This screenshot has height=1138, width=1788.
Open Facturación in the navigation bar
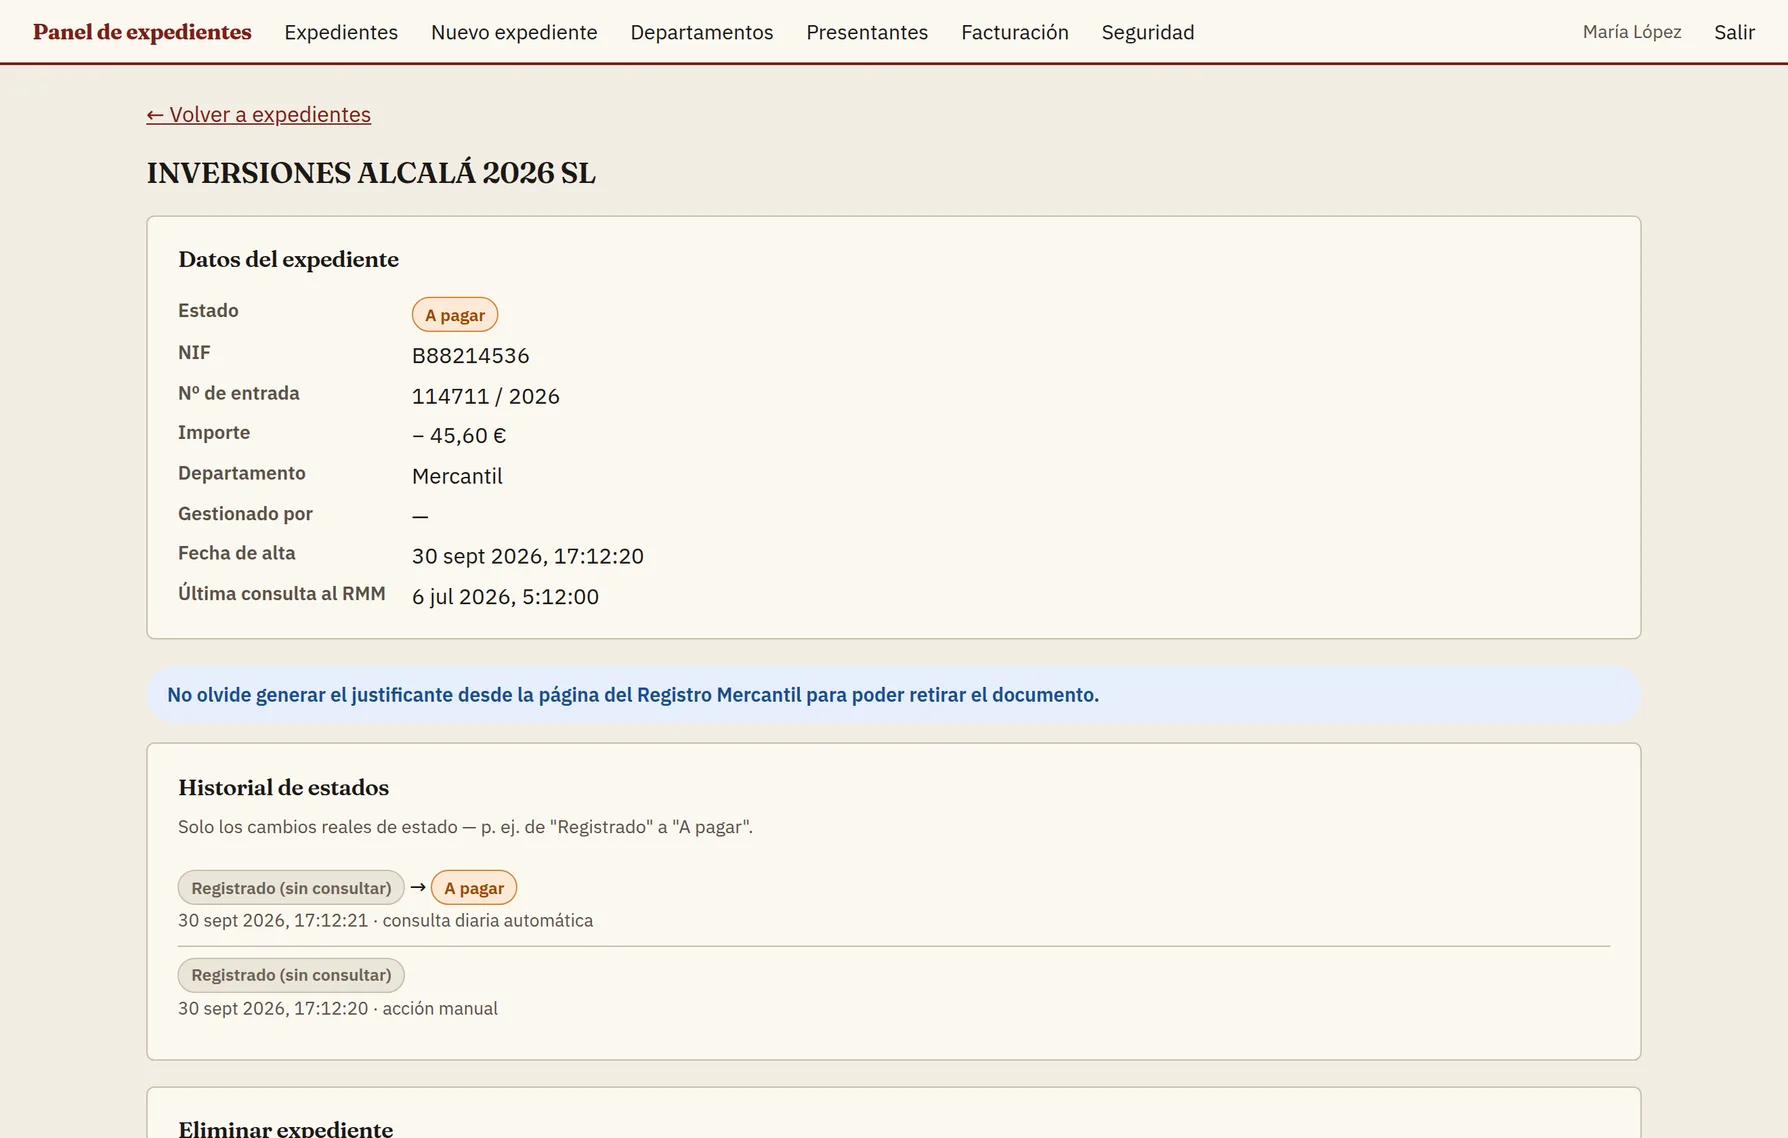1015,32
